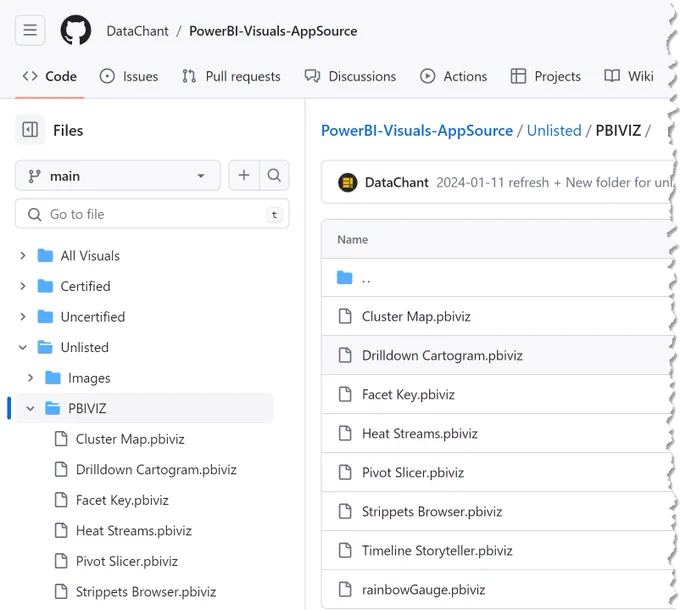Open Drilldown Cartogram.pbiviz in file table
Screen dimensions: 680x610
[x=442, y=356]
